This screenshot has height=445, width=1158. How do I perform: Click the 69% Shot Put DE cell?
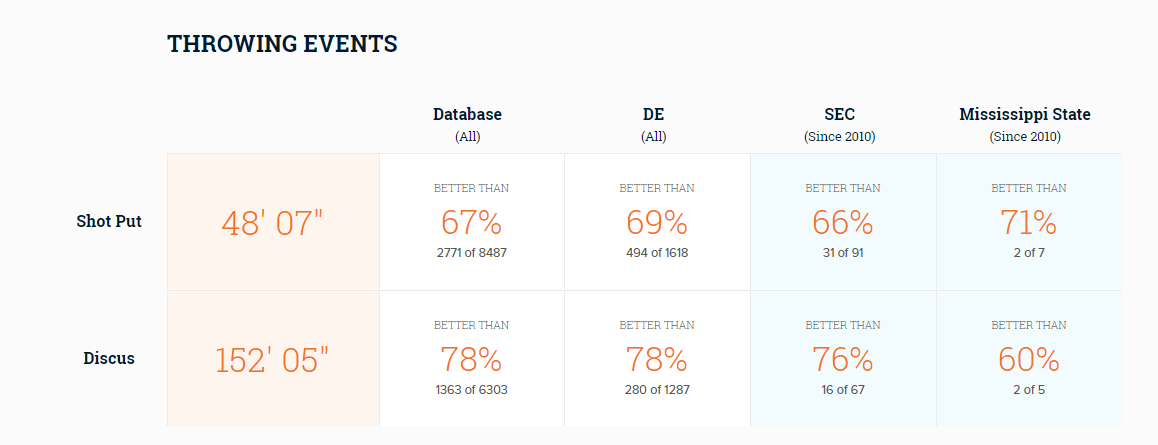point(657,222)
